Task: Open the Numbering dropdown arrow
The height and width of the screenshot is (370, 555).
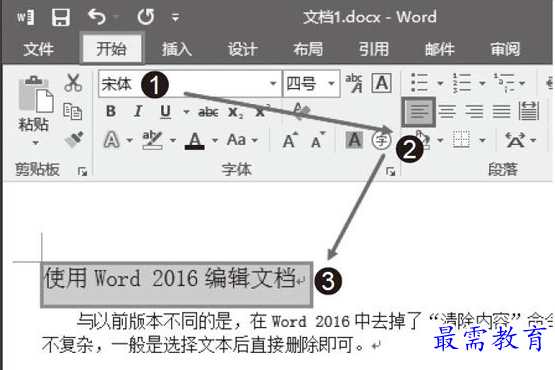Action: (x=482, y=84)
